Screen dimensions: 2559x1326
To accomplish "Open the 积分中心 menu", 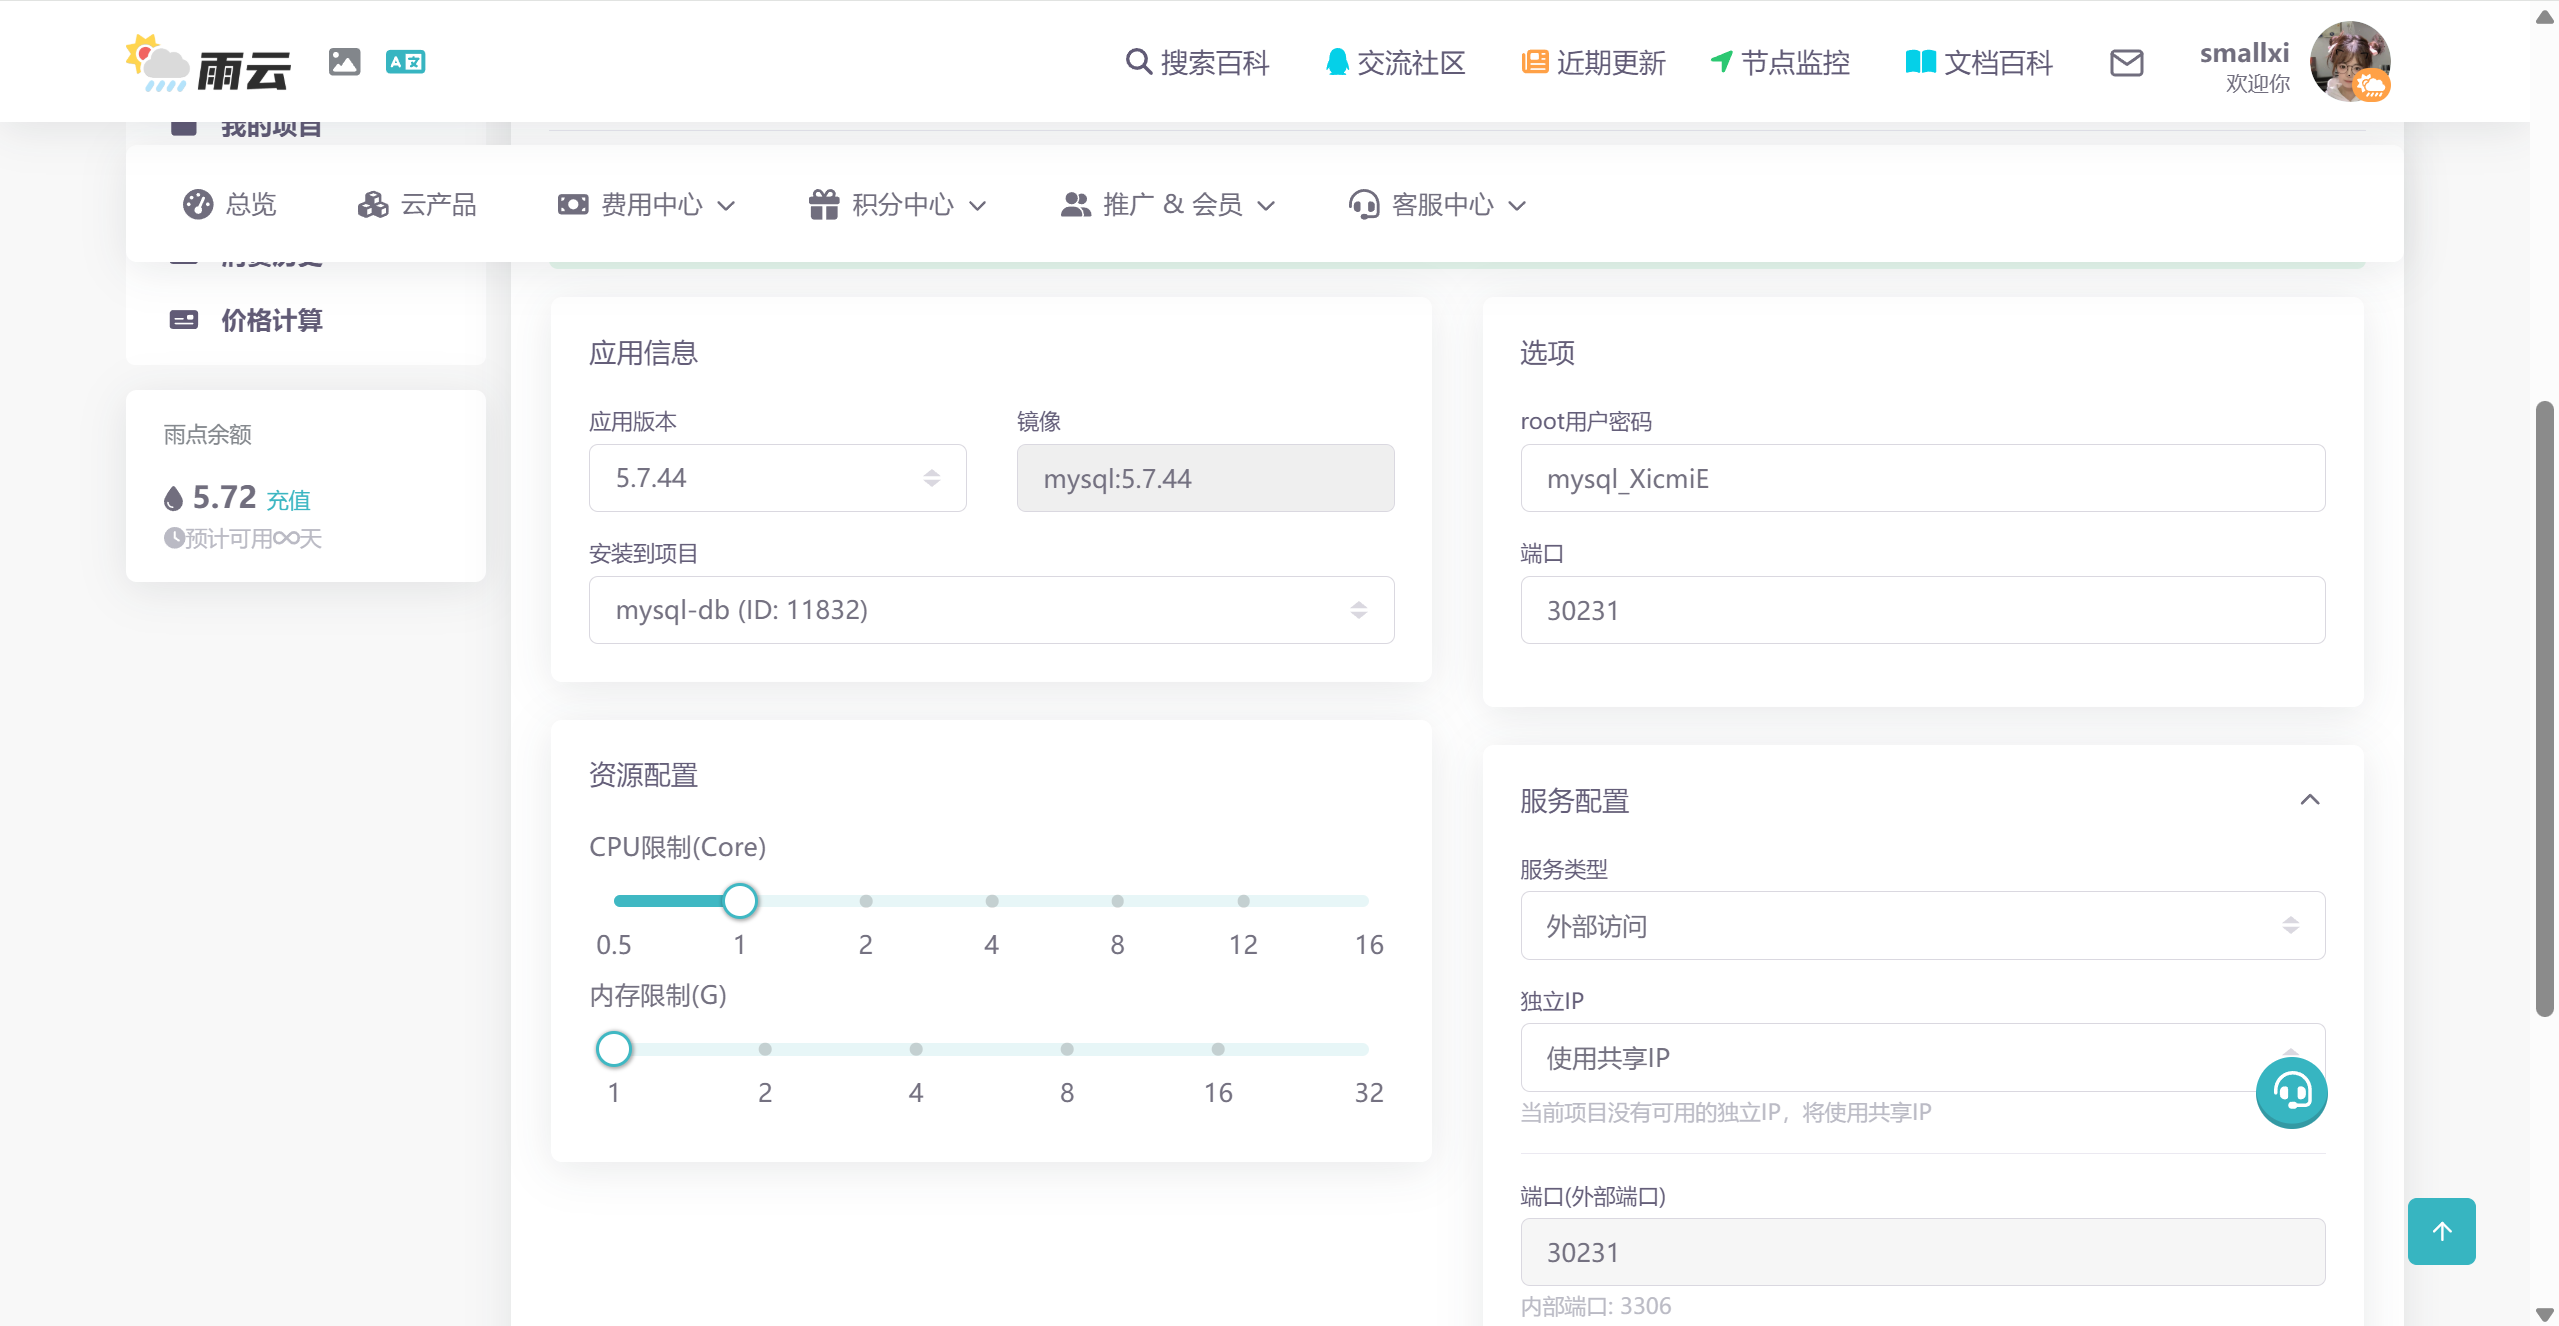I will click(x=898, y=205).
